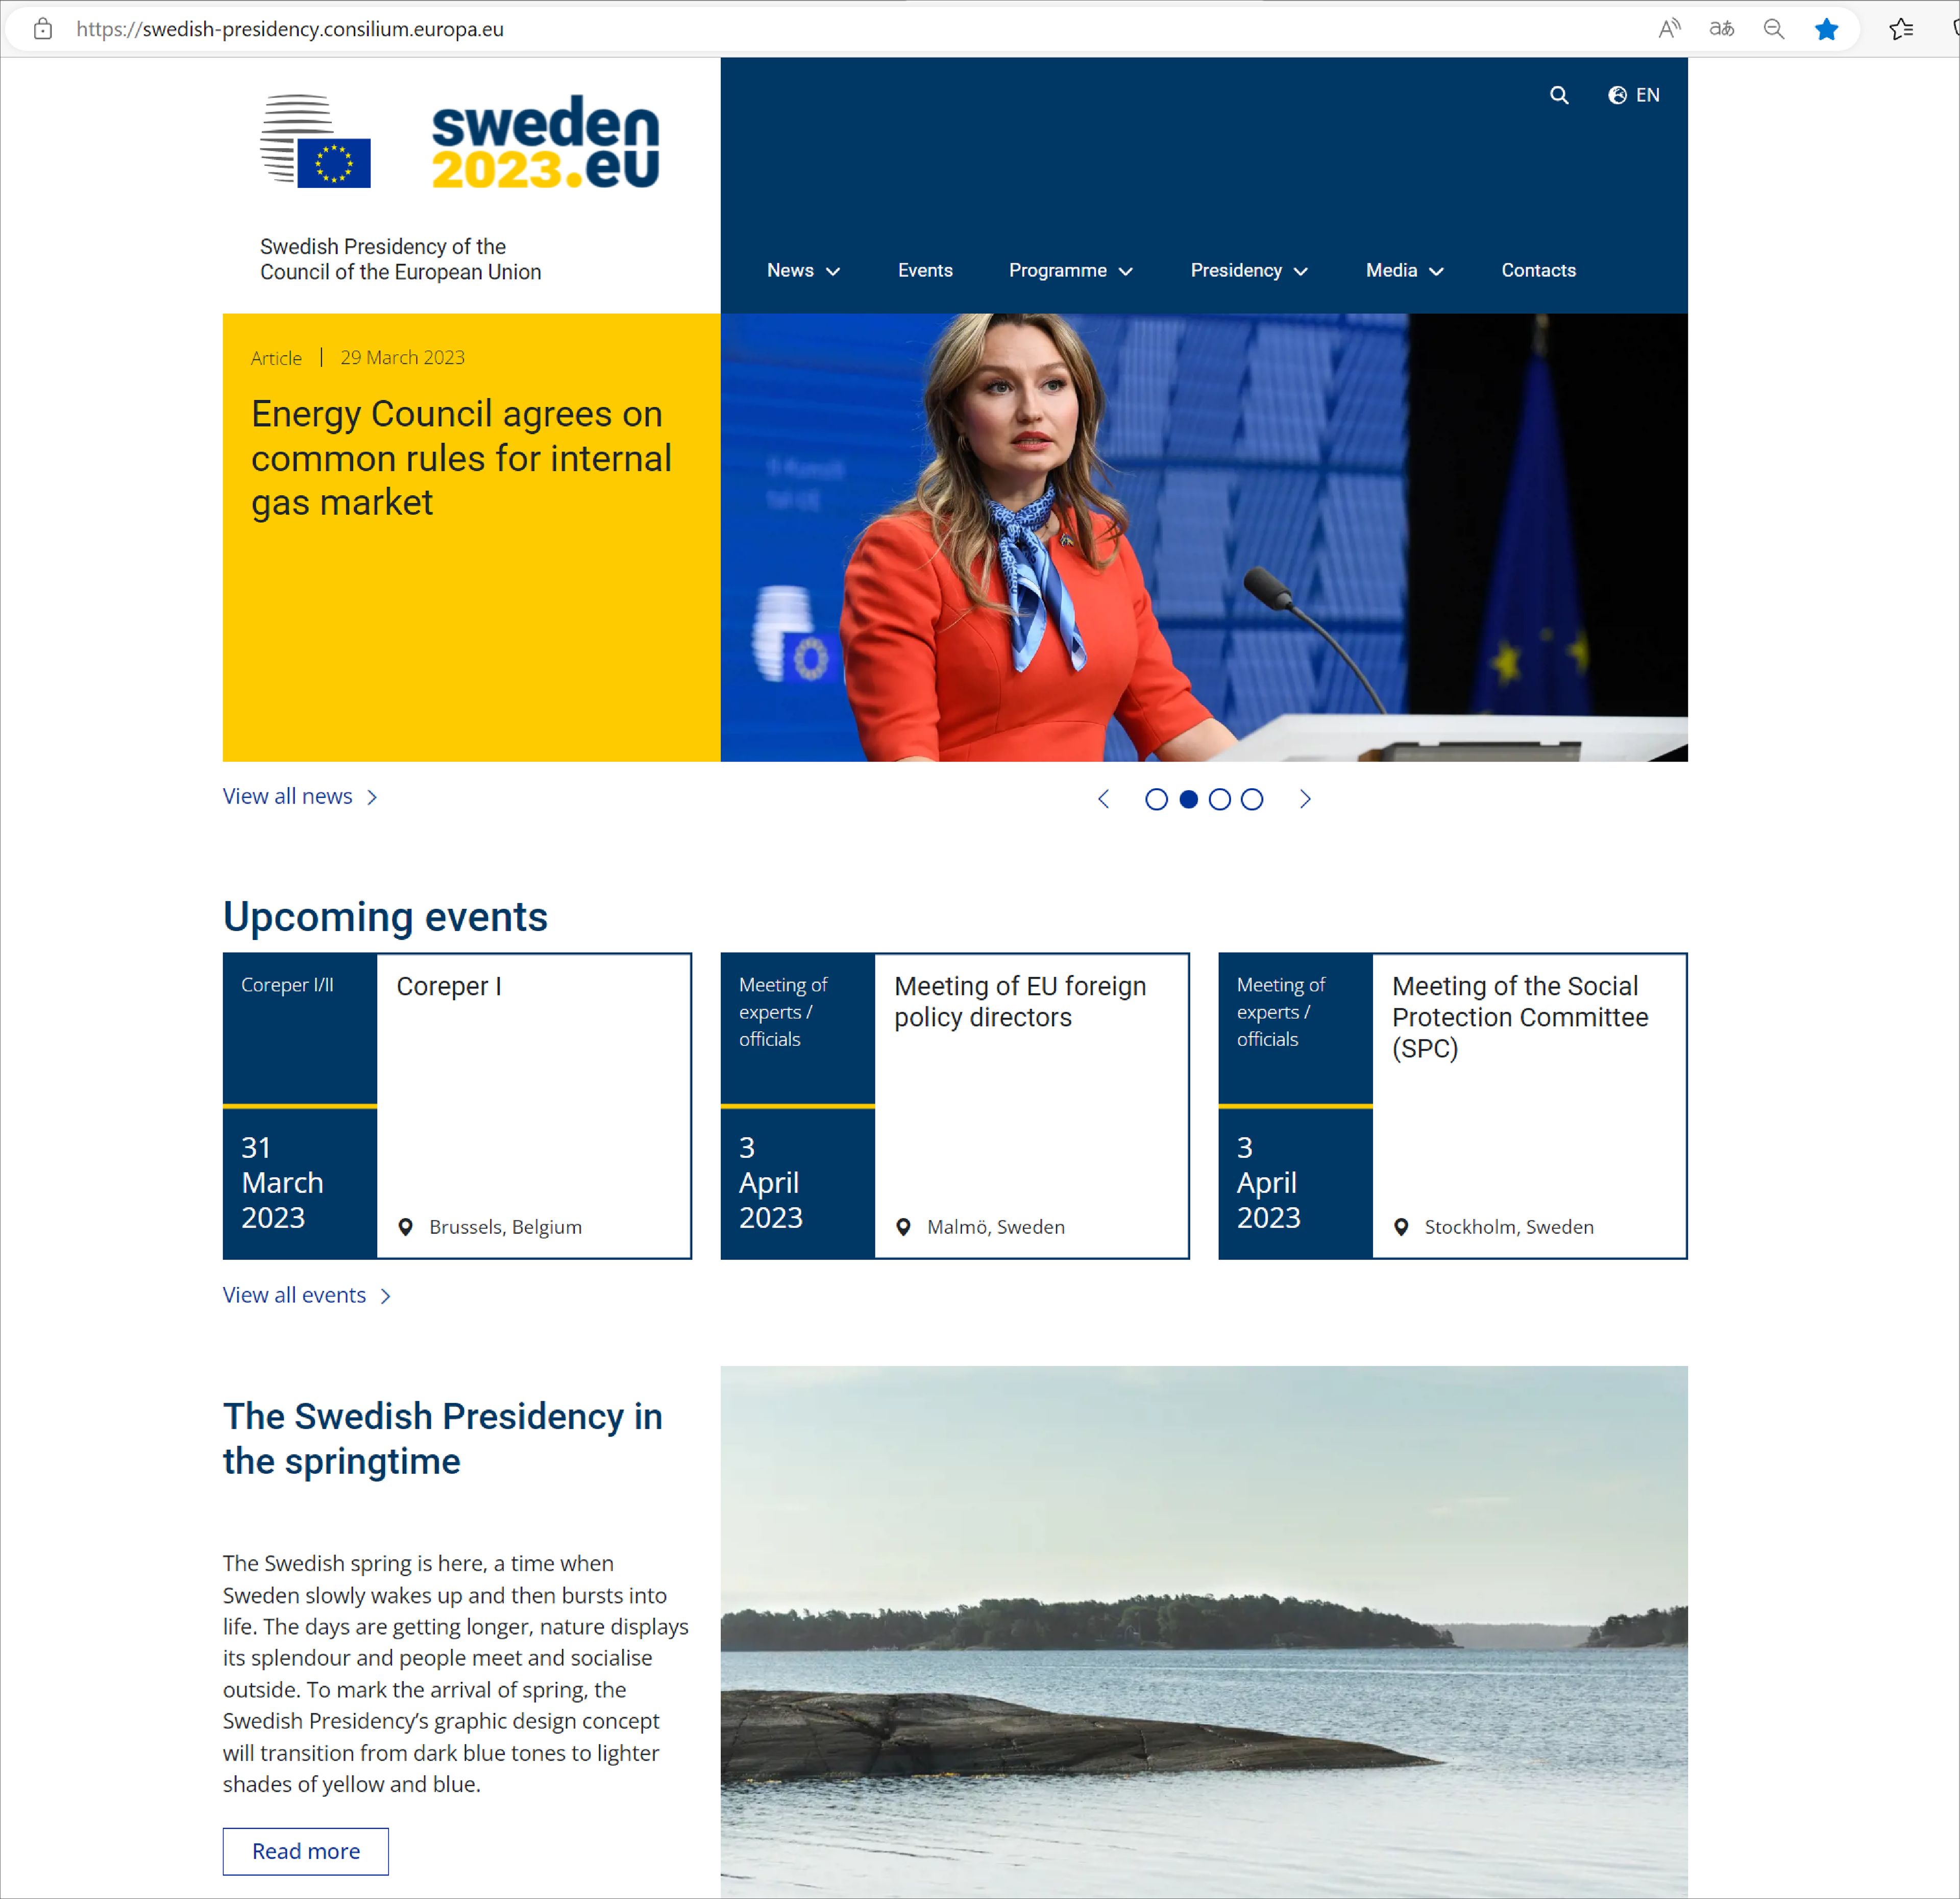Click the hero image of the speaker
The height and width of the screenshot is (1899, 1960).
click(1204, 538)
